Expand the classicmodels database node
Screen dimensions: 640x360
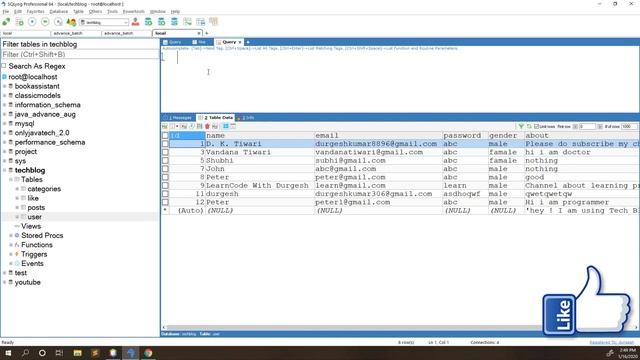(4, 96)
